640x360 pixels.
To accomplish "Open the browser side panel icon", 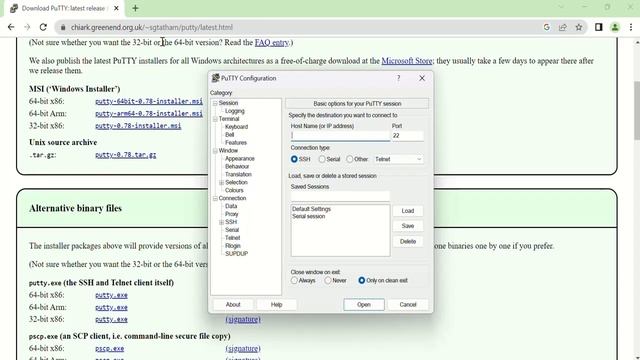I will pyautogui.click(x=598, y=27).
